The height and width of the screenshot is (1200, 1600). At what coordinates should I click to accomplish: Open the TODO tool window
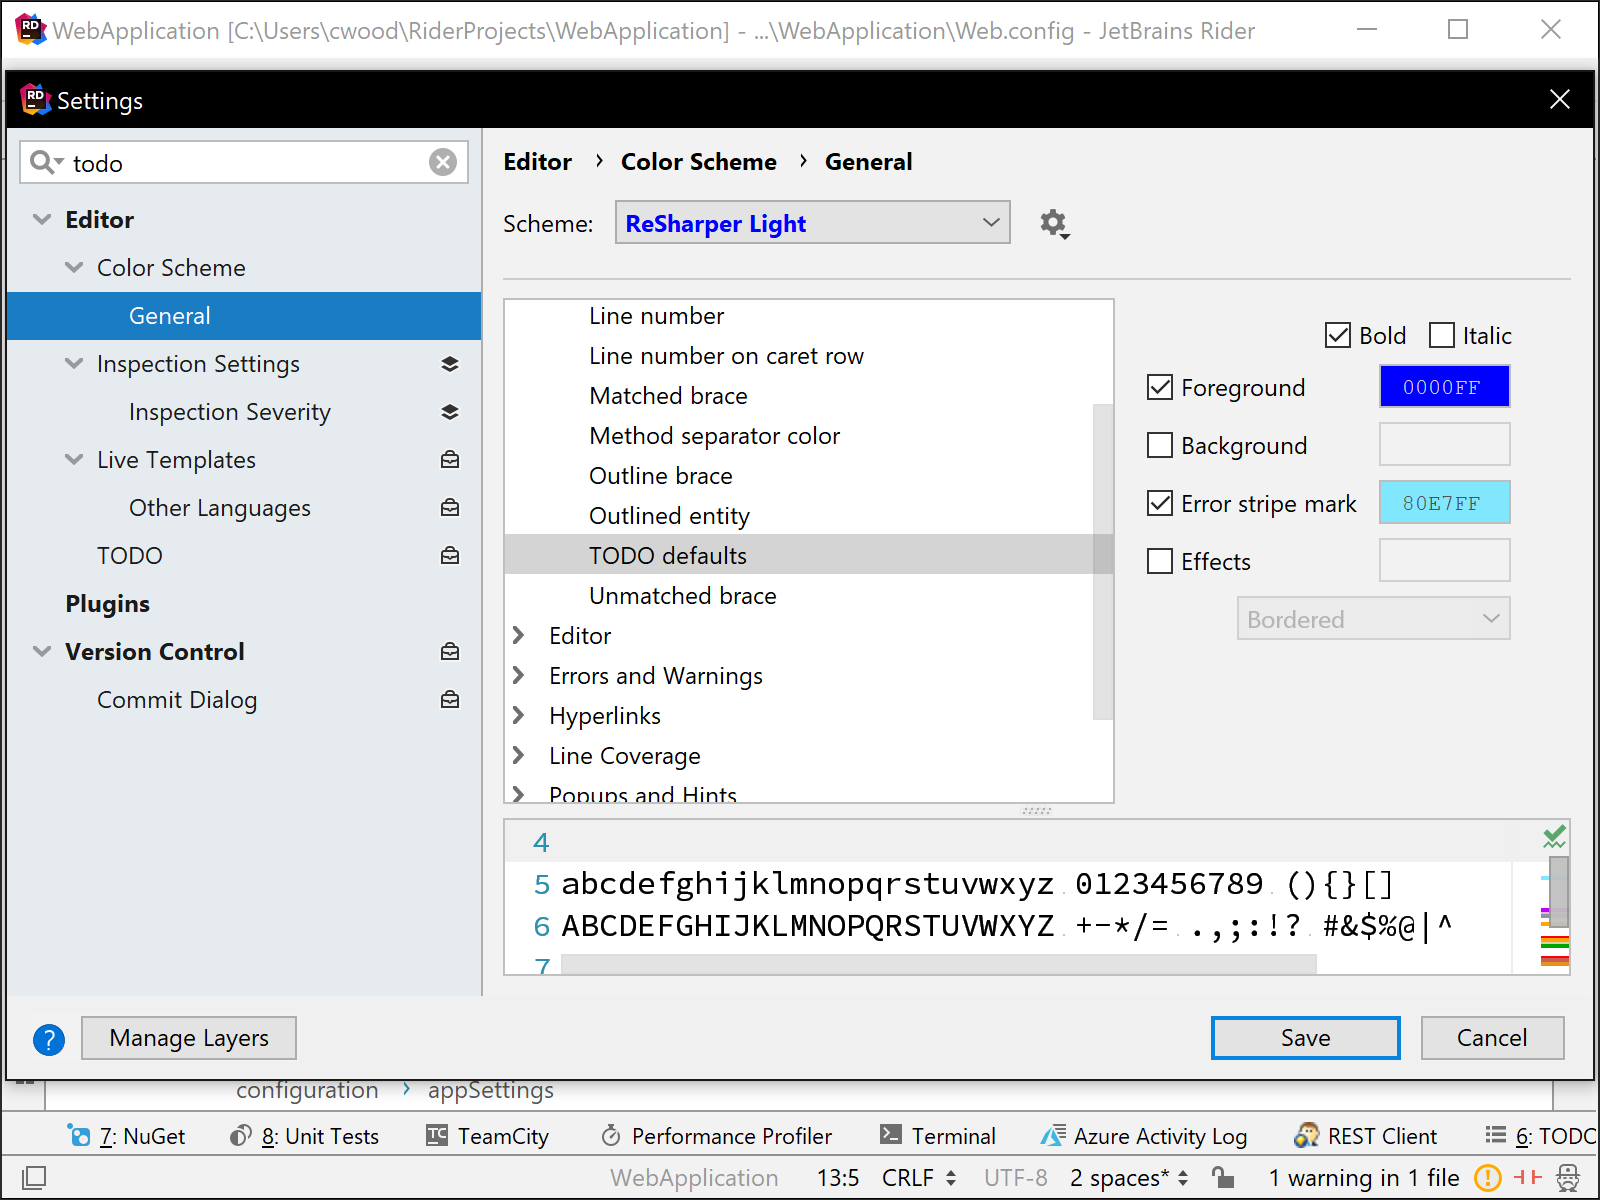click(1540, 1136)
